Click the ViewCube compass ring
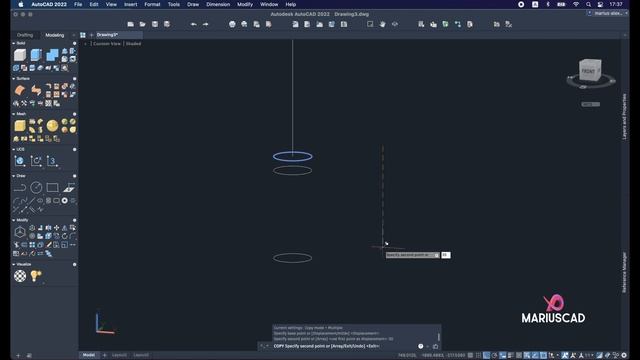The height and width of the screenshot is (360, 640). click(x=591, y=82)
